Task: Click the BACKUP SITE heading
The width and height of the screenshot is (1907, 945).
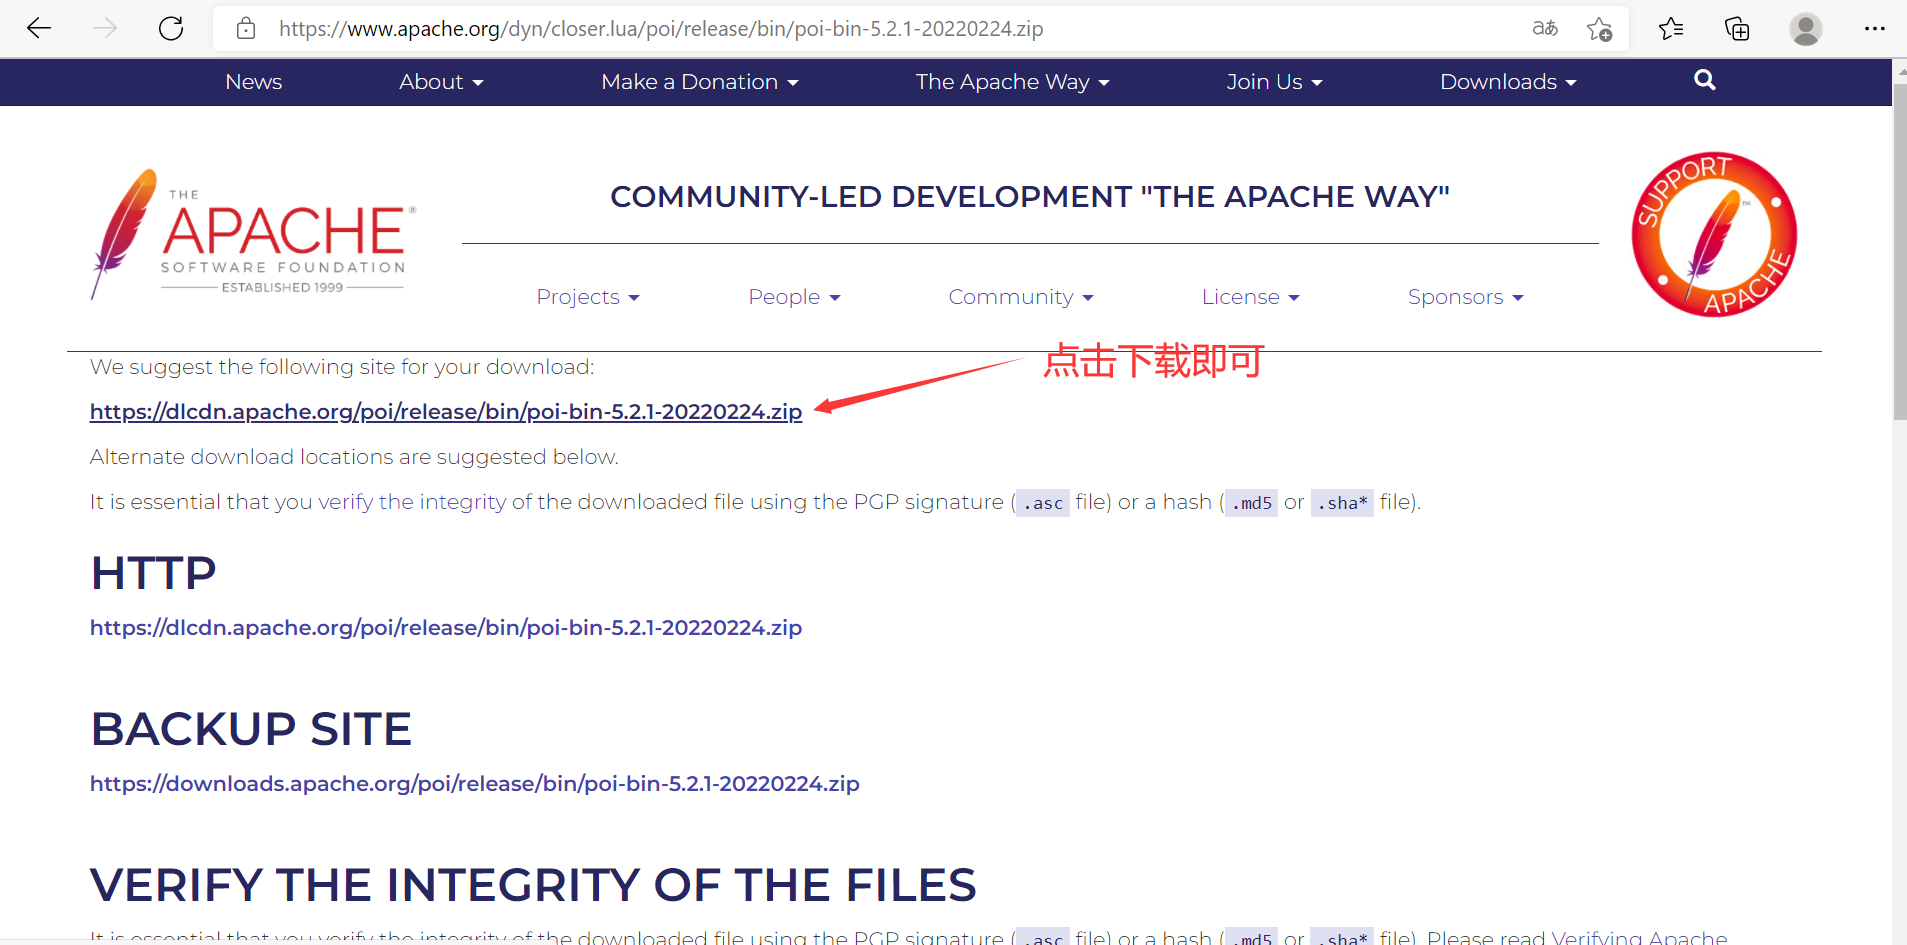Action: (251, 729)
